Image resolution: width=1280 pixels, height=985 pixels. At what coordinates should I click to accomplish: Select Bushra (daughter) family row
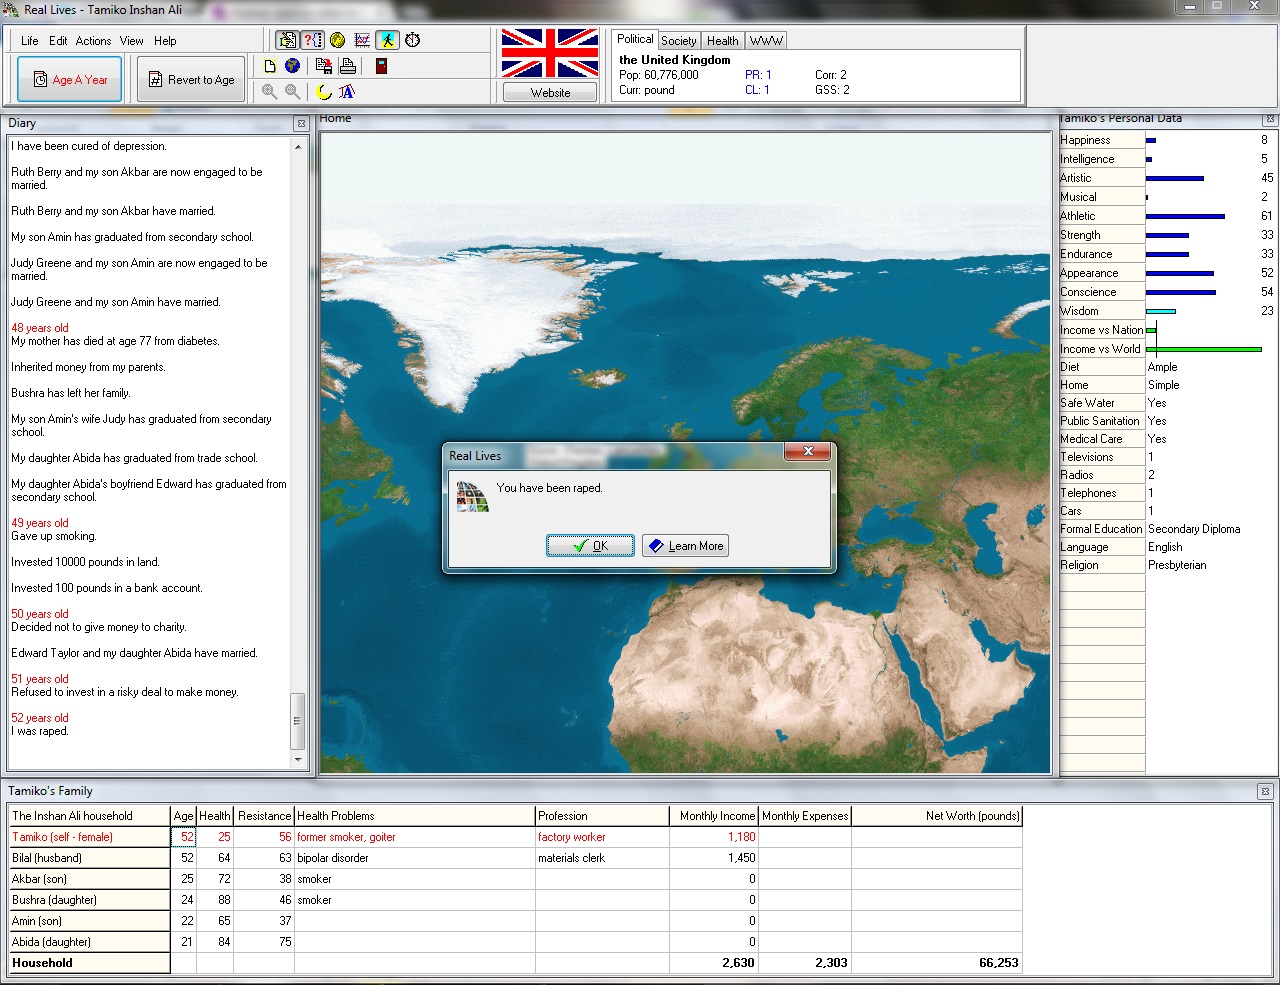[x=515, y=900]
